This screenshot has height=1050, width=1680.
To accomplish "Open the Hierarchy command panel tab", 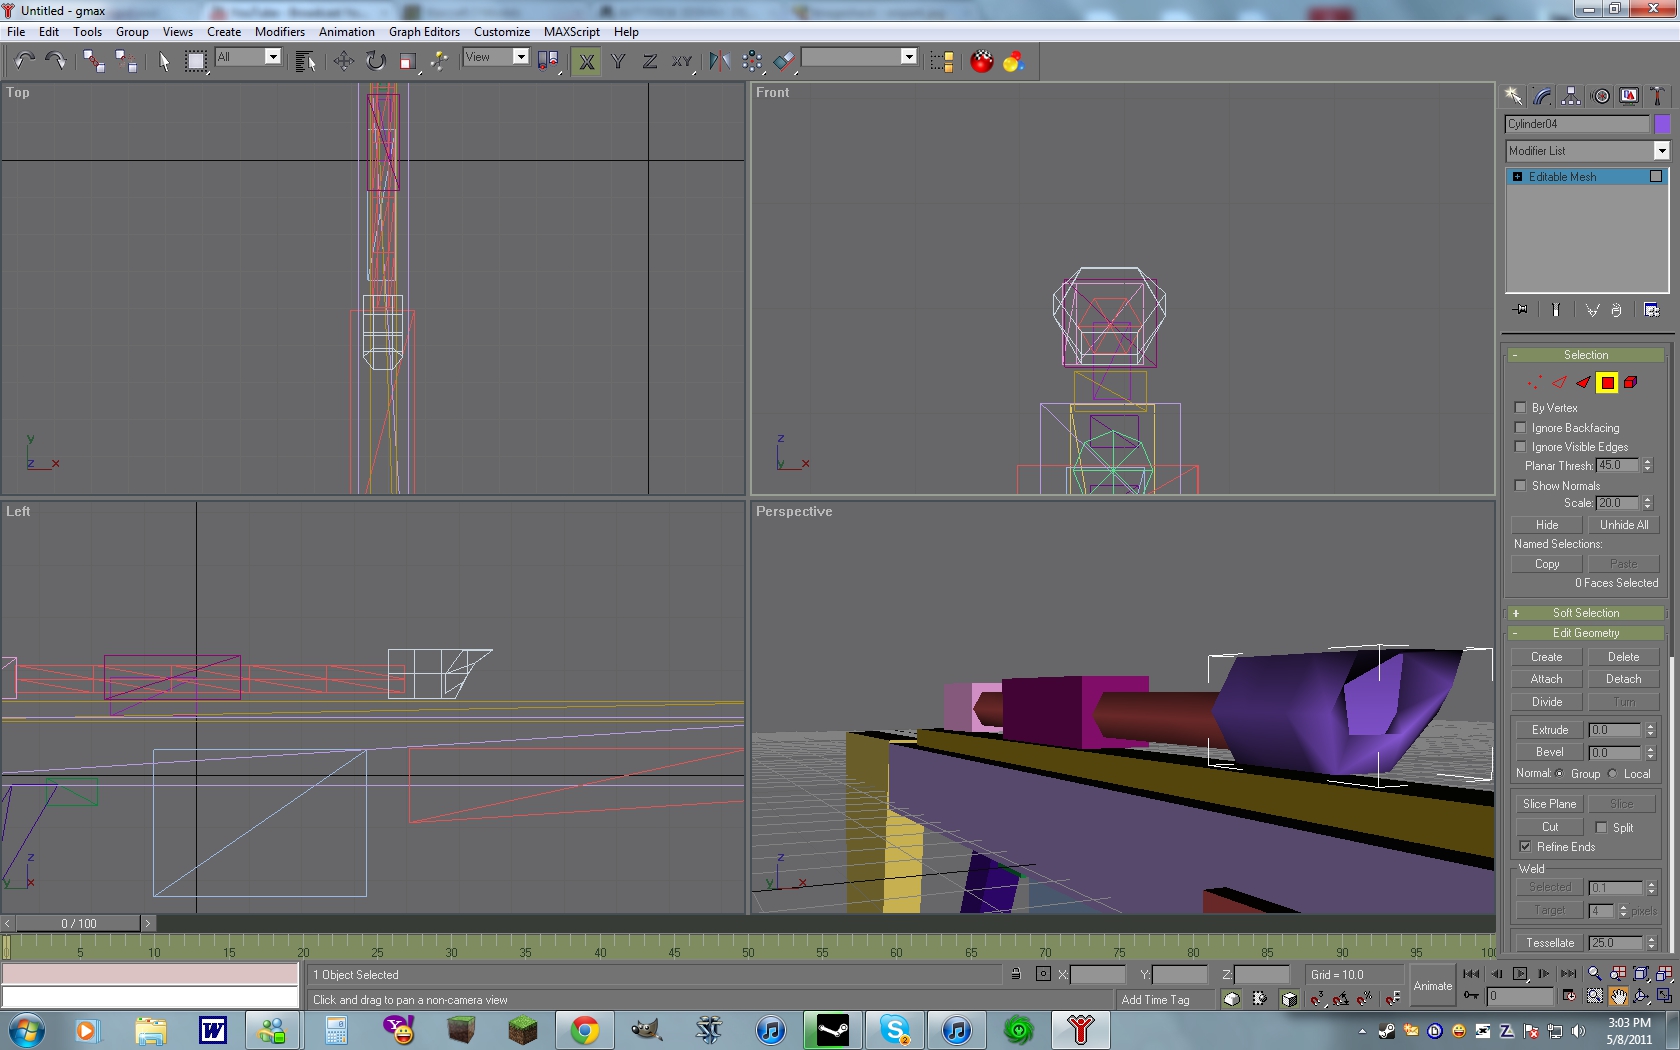I will (1572, 96).
